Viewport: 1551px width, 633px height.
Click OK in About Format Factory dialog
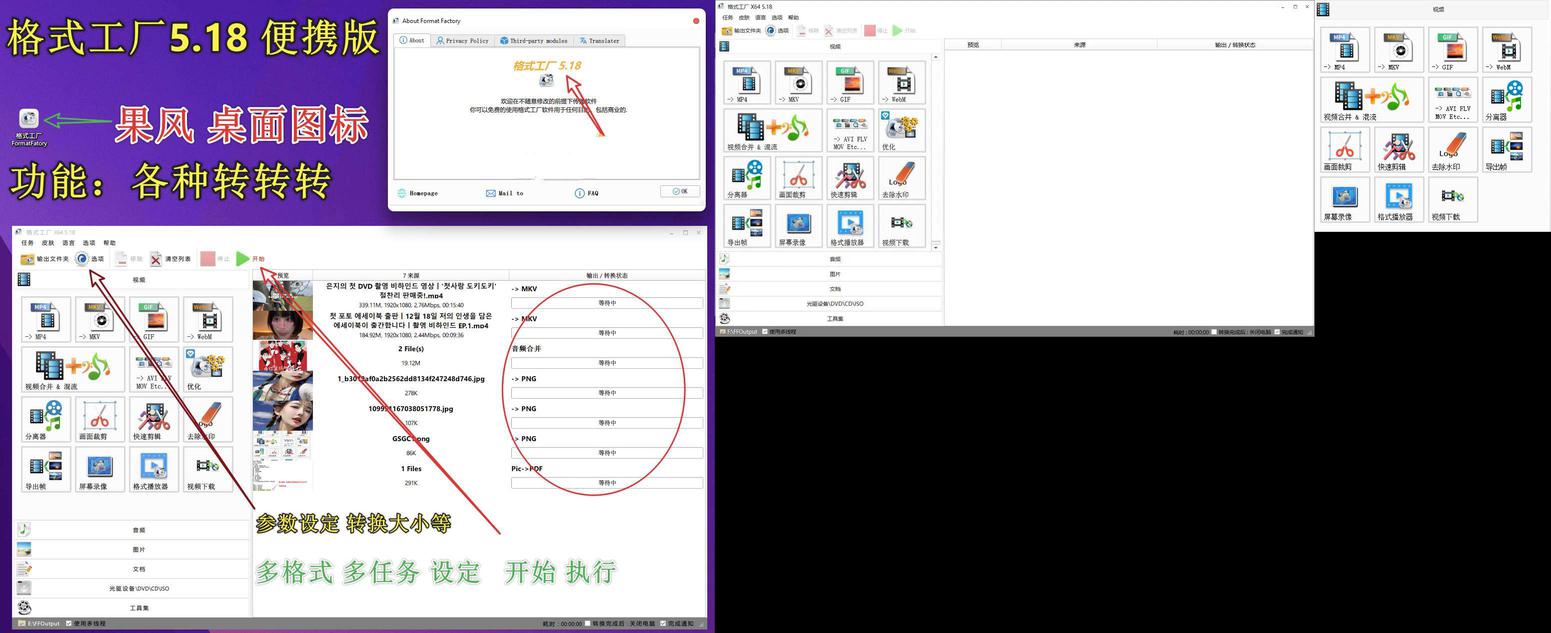[x=680, y=191]
